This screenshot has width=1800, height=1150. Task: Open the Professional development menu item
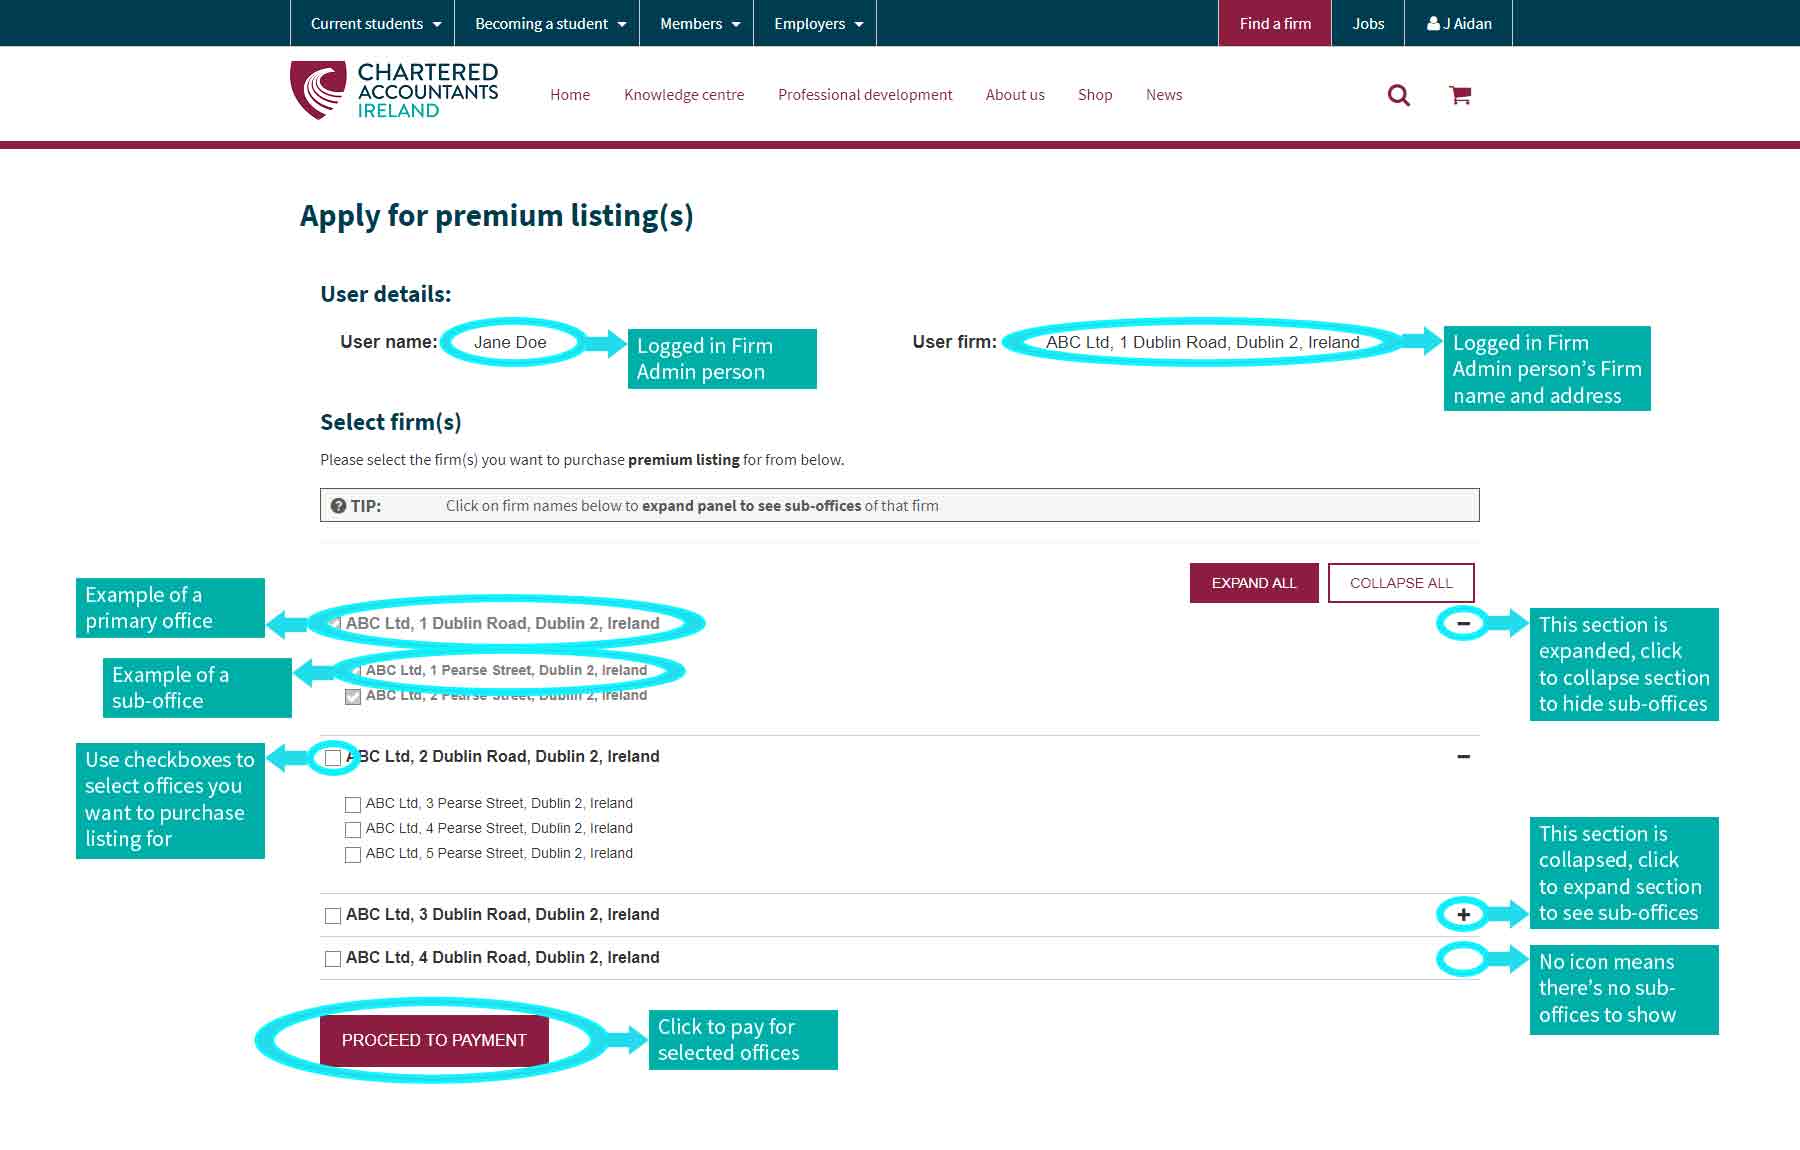coord(865,95)
